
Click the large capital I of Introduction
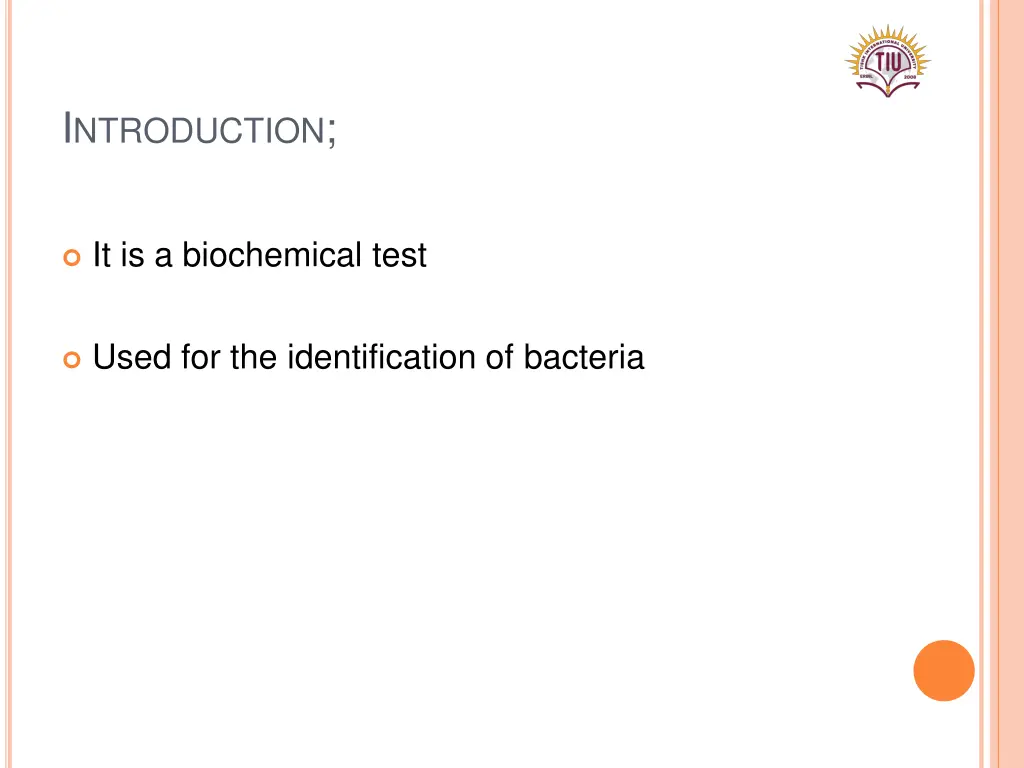tap(67, 127)
